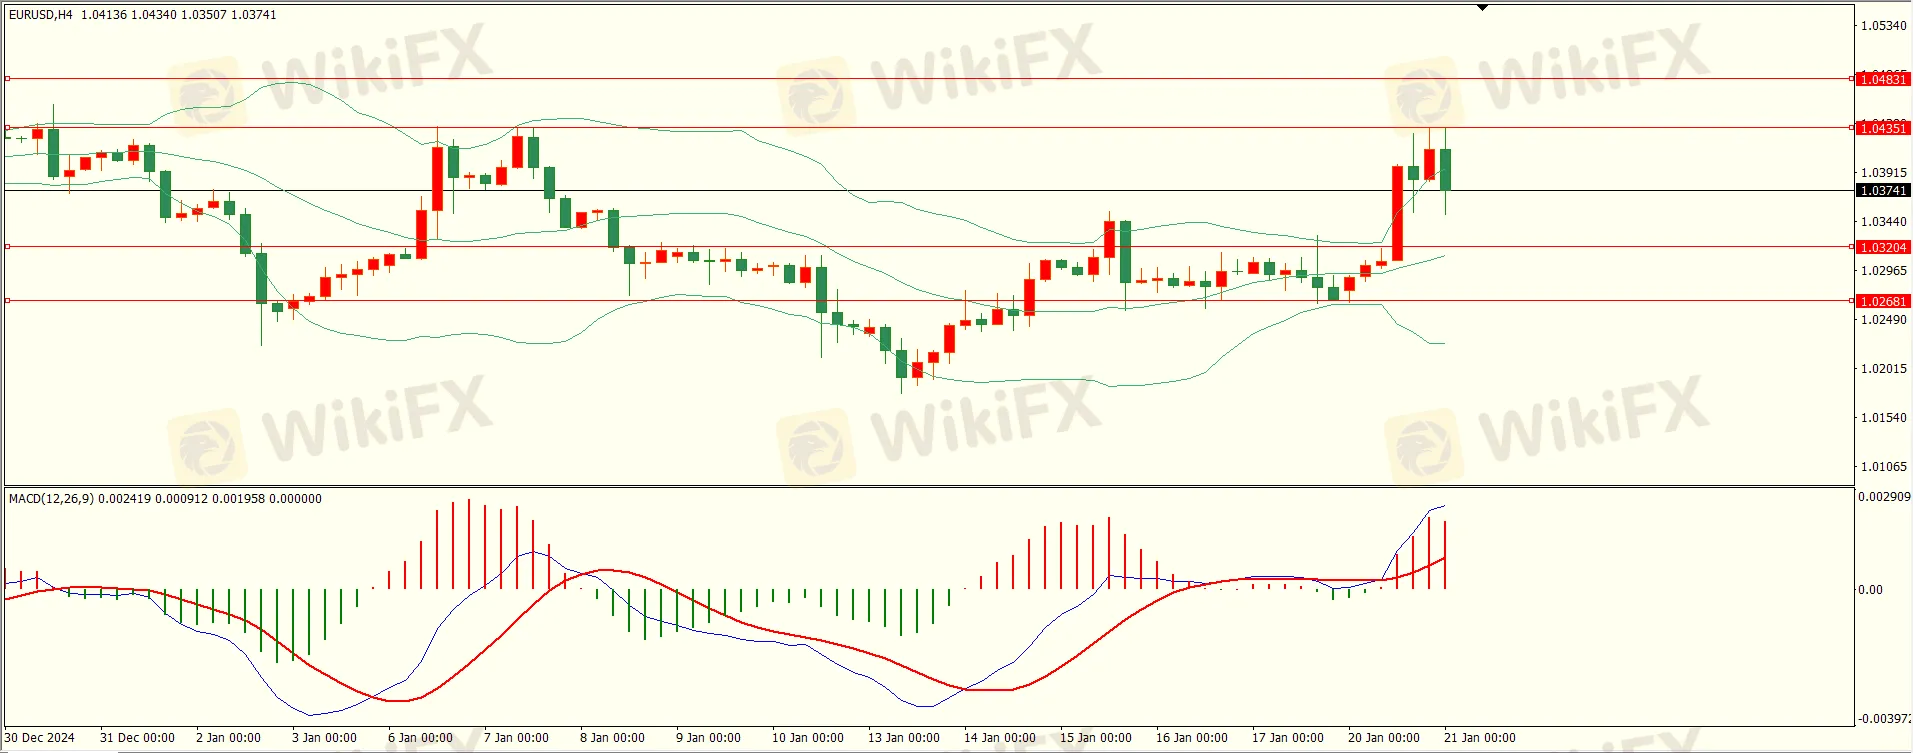Screen dimensions: 1913x753
Task: Click the 10 Jan 00:00 date label
Action: [808, 738]
